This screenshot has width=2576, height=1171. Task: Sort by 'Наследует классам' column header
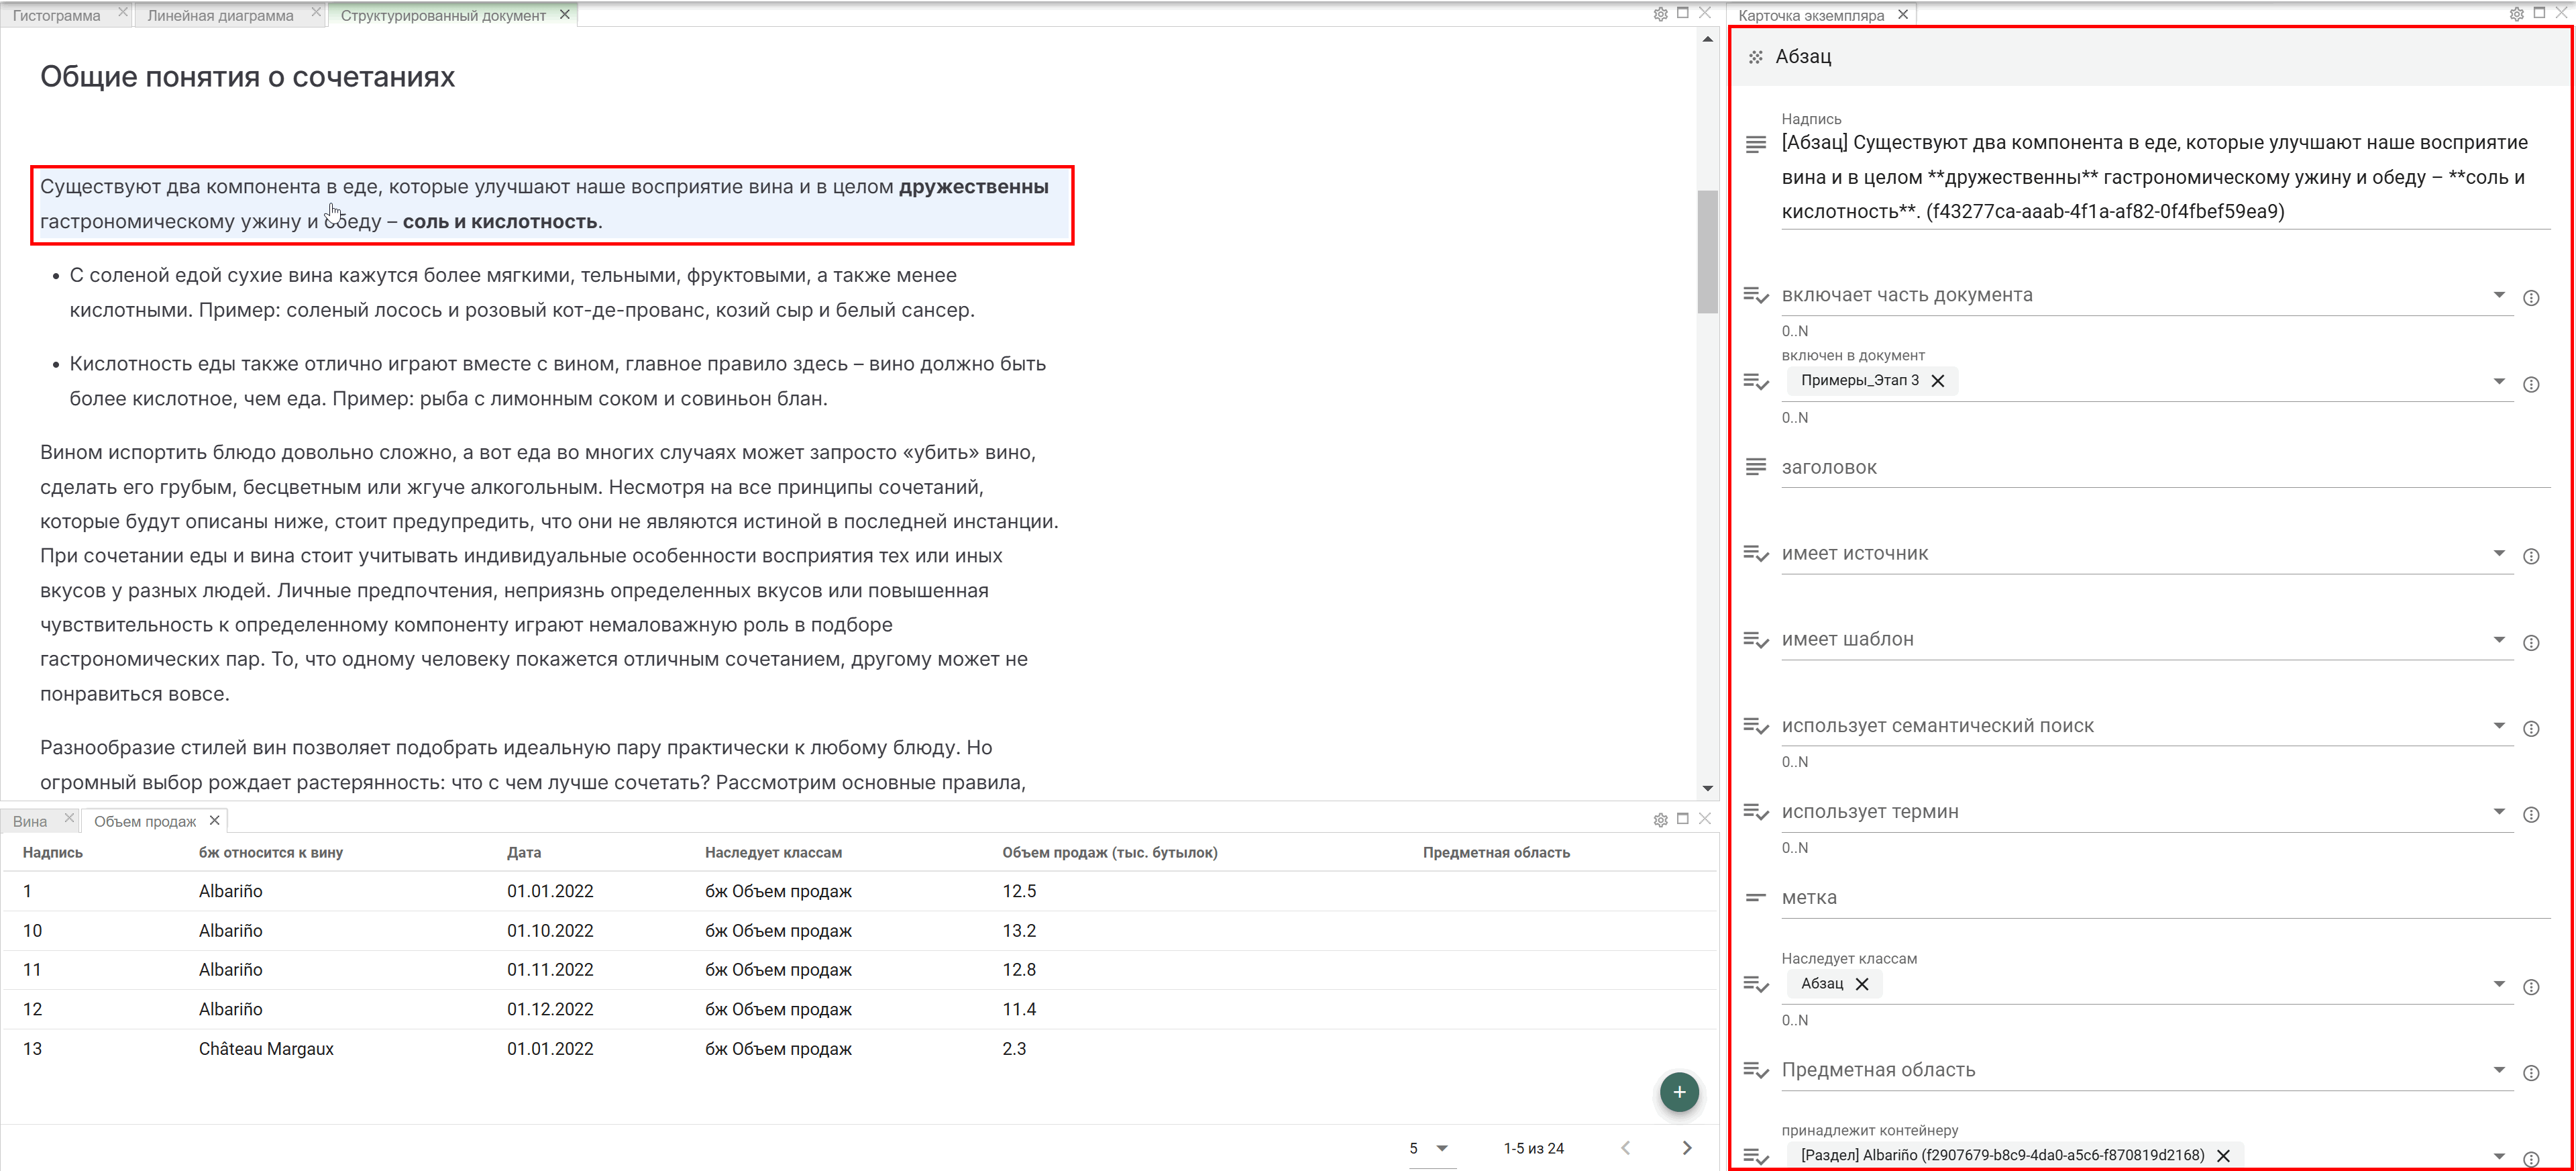(x=773, y=853)
